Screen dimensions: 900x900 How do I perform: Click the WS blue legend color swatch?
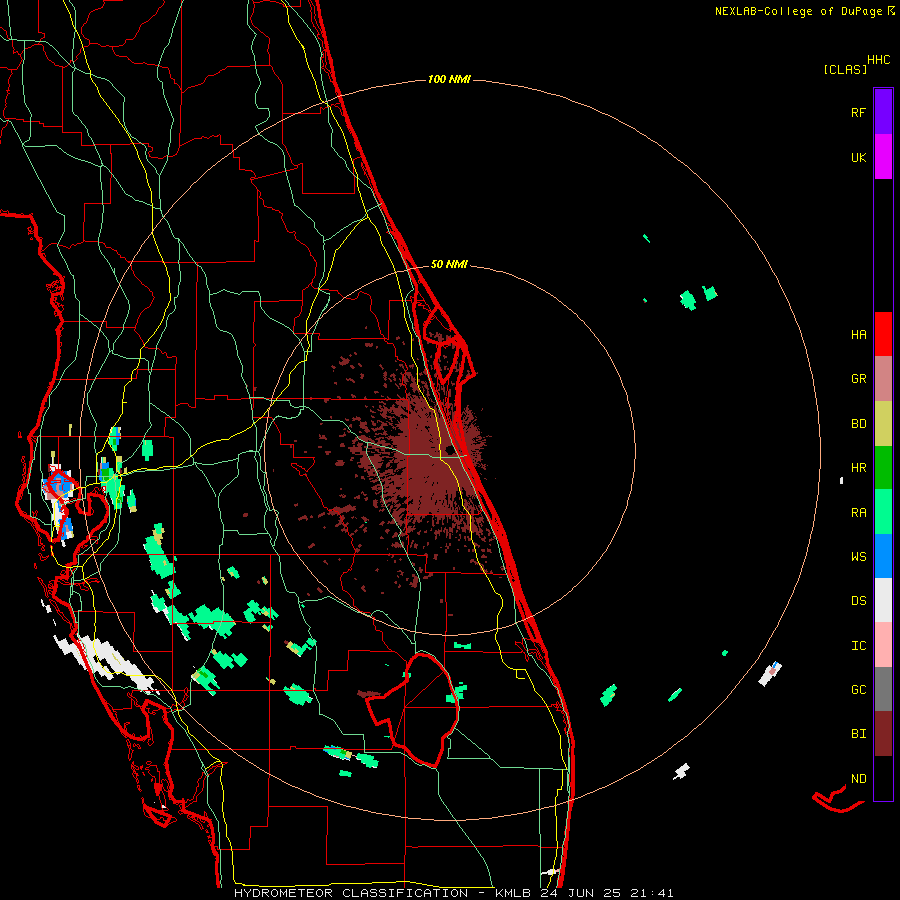pyautogui.click(x=883, y=556)
